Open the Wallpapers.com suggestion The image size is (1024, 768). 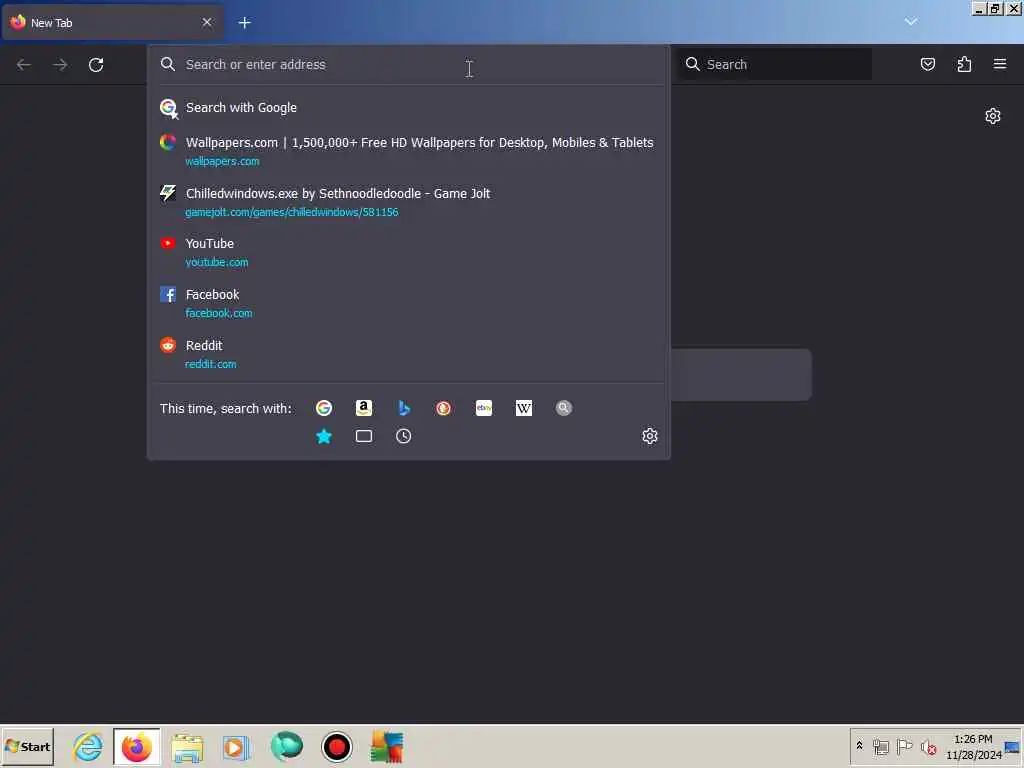tap(408, 151)
